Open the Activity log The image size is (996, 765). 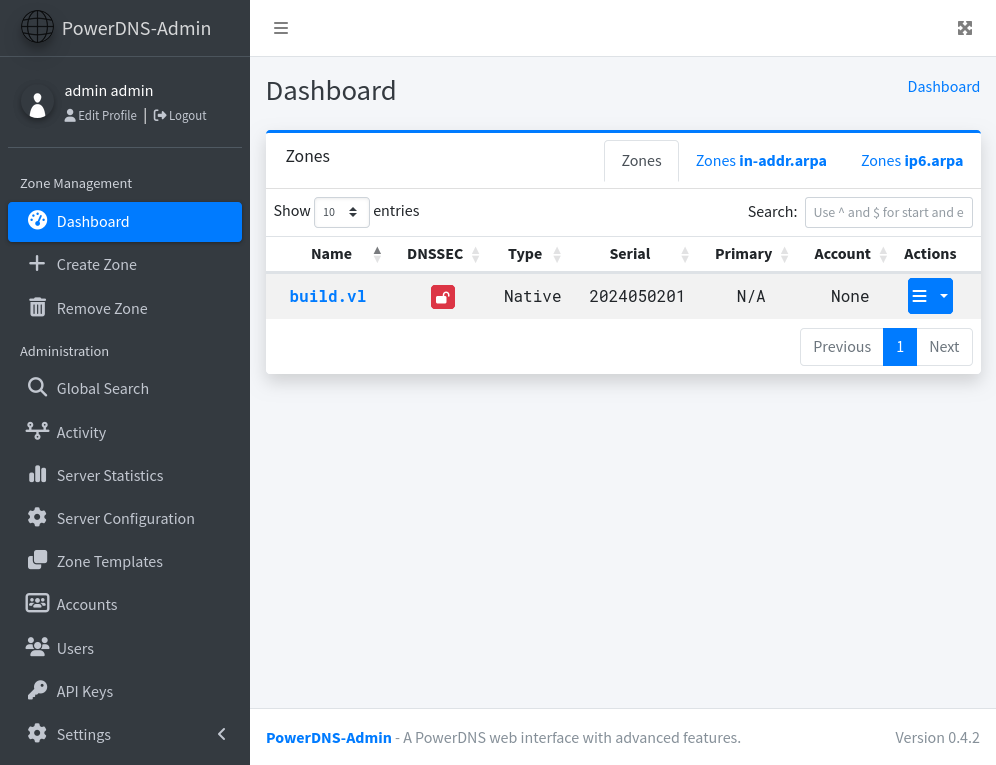(x=81, y=433)
